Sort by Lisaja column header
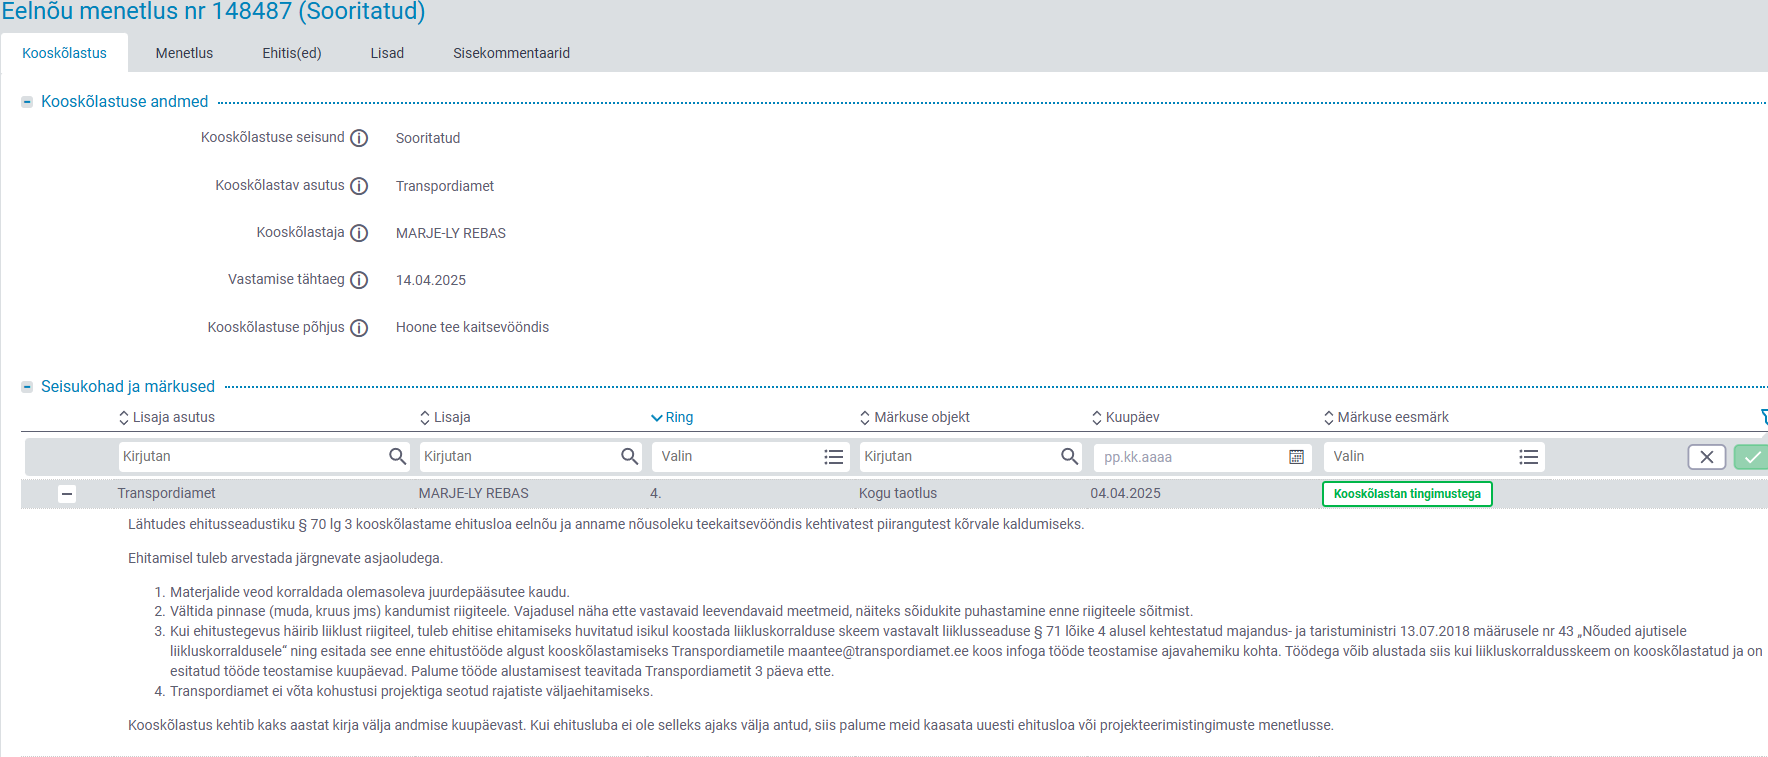 pyautogui.click(x=445, y=417)
